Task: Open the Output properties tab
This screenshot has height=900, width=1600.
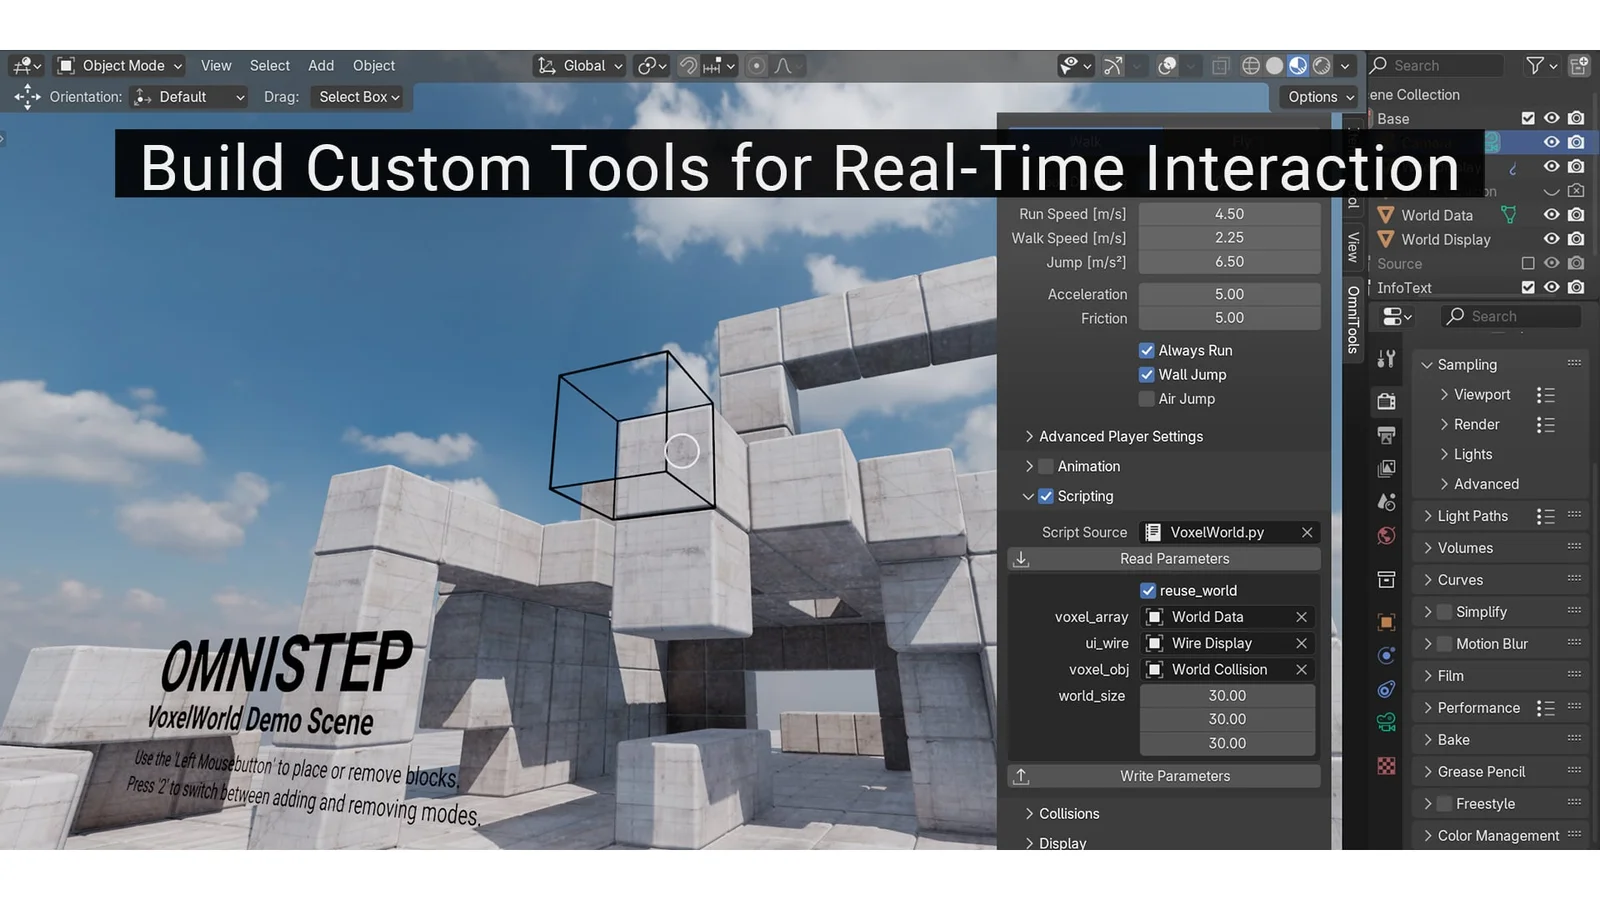Action: pyautogui.click(x=1386, y=434)
